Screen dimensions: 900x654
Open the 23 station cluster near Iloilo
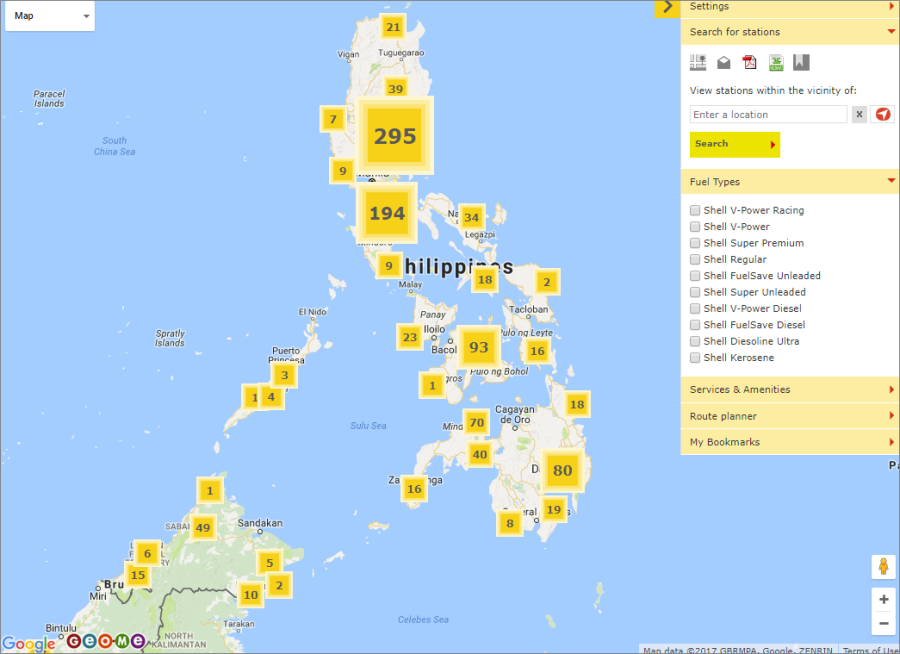[x=410, y=337]
